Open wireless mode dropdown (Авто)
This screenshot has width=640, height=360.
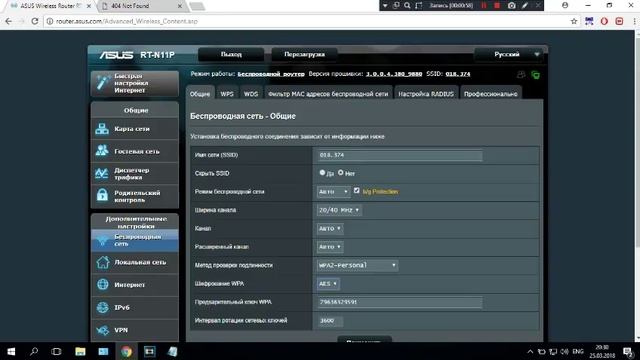pos(333,191)
